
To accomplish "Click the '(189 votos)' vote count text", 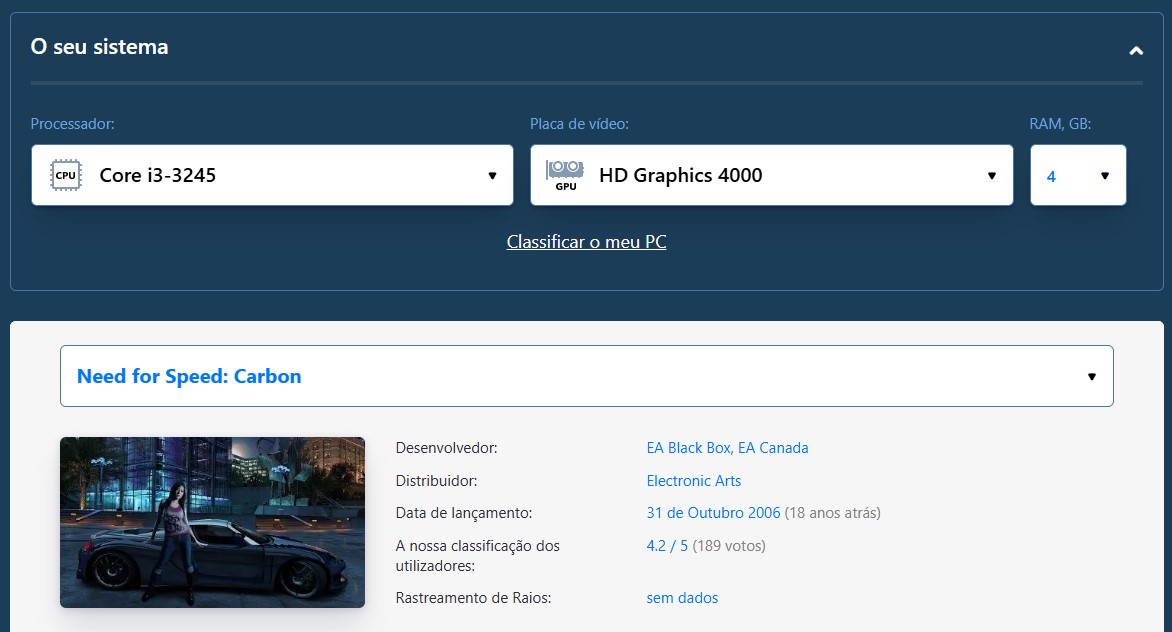I will point(729,546).
